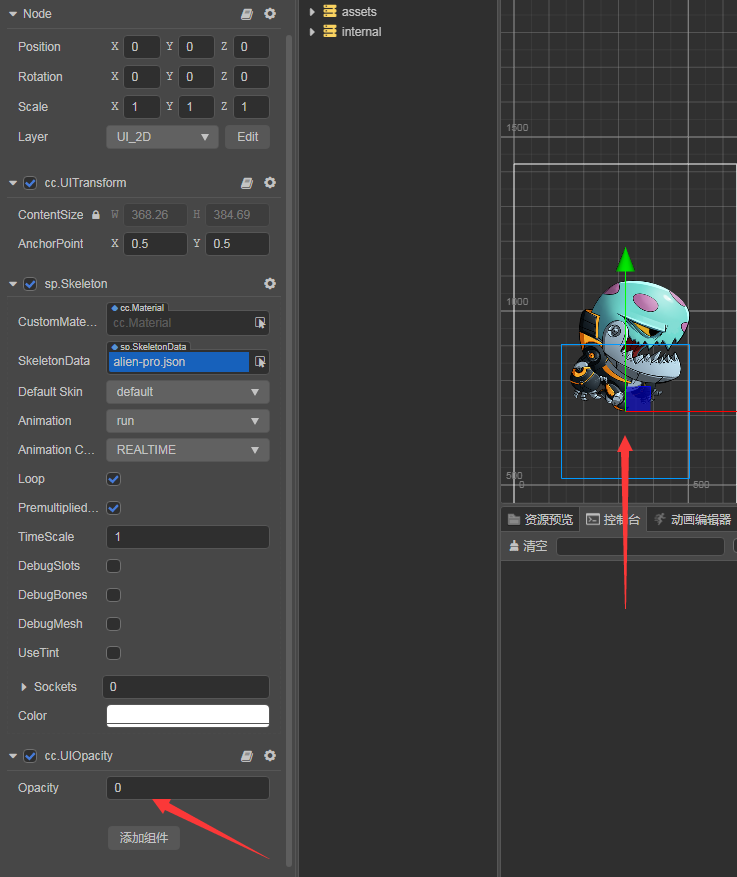Click the 添加组件 button
Image resolution: width=737 pixels, height=877 pixels.
(144, 838)
